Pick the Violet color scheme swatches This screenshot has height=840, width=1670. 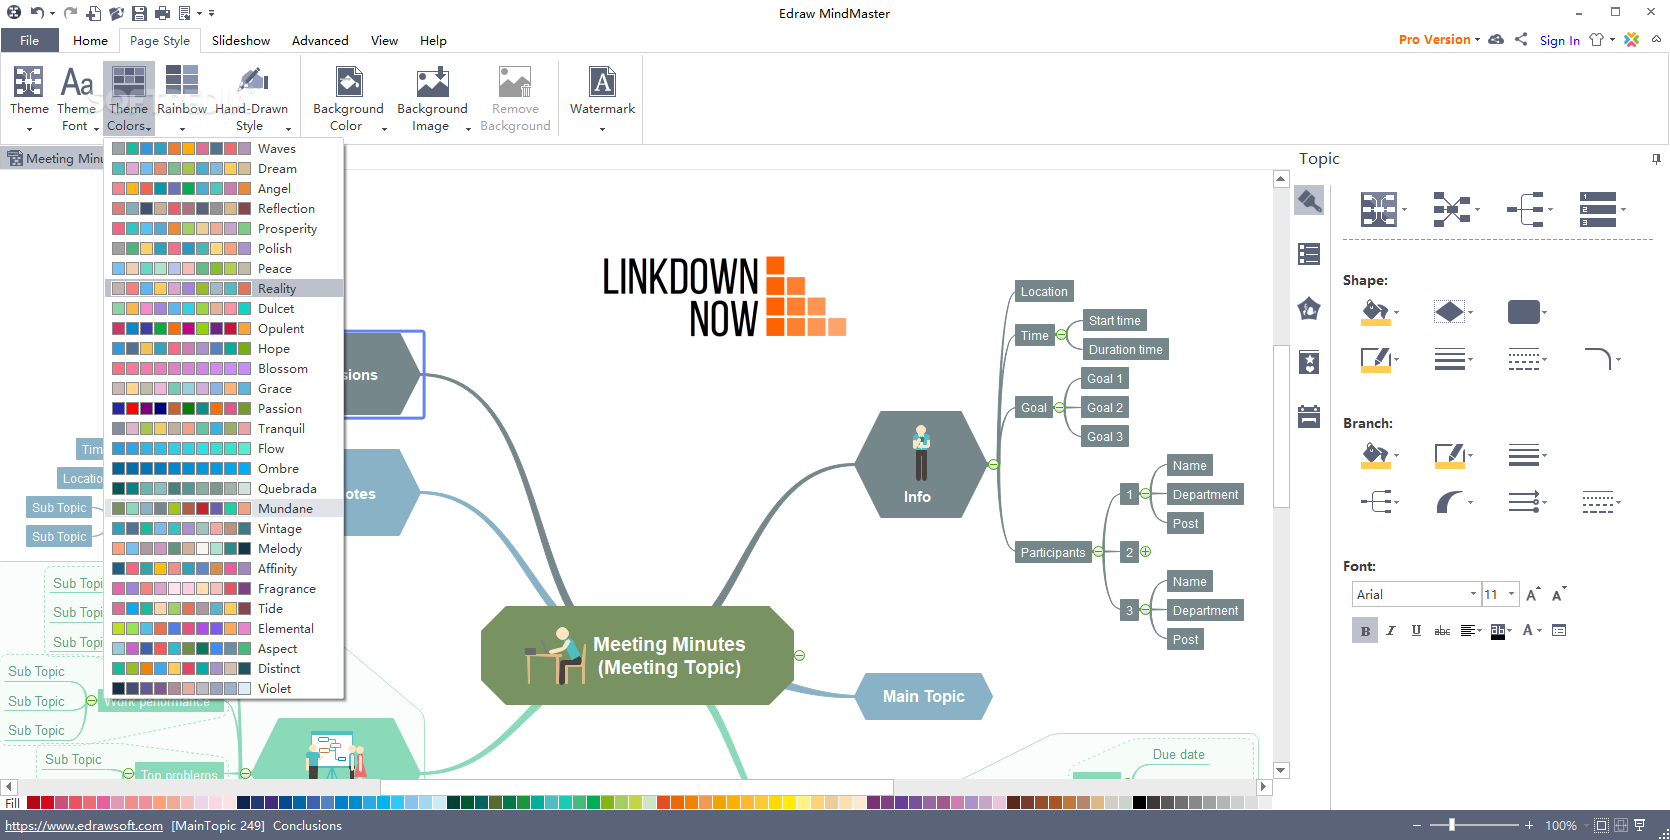point(181,688)
